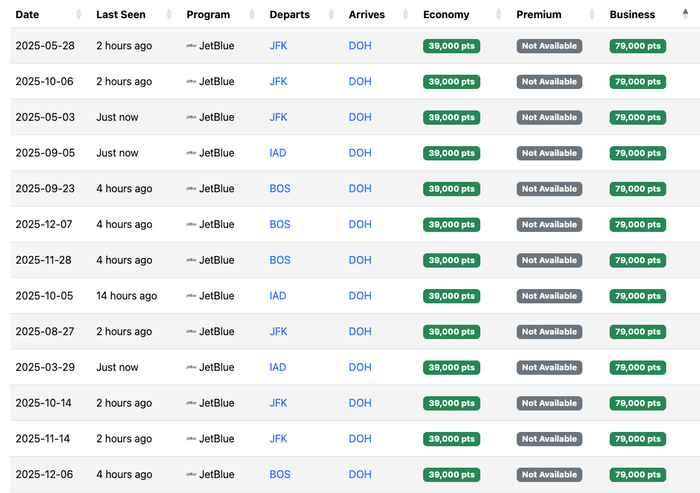Click the Economy column sort icon
The image size is (700, 493).
point(499,15)
